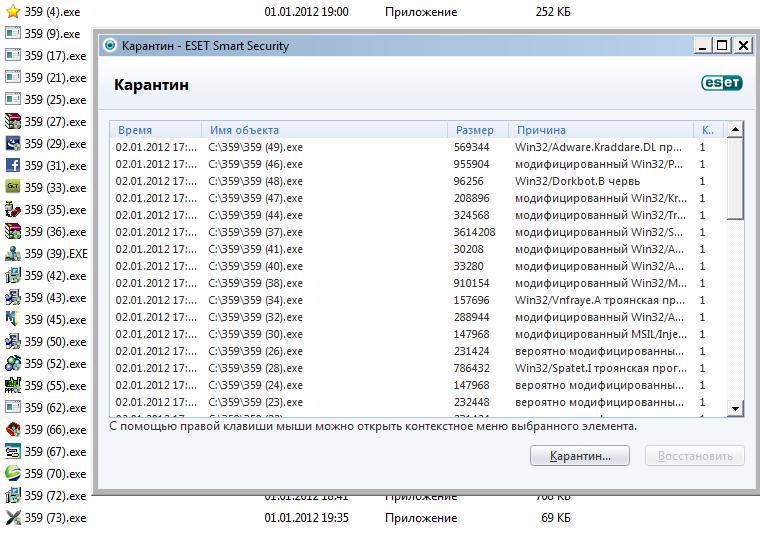Click the icon of 359 (50).exe
Image resolution: width=760 pixels, height=537 pixels.
13,341
